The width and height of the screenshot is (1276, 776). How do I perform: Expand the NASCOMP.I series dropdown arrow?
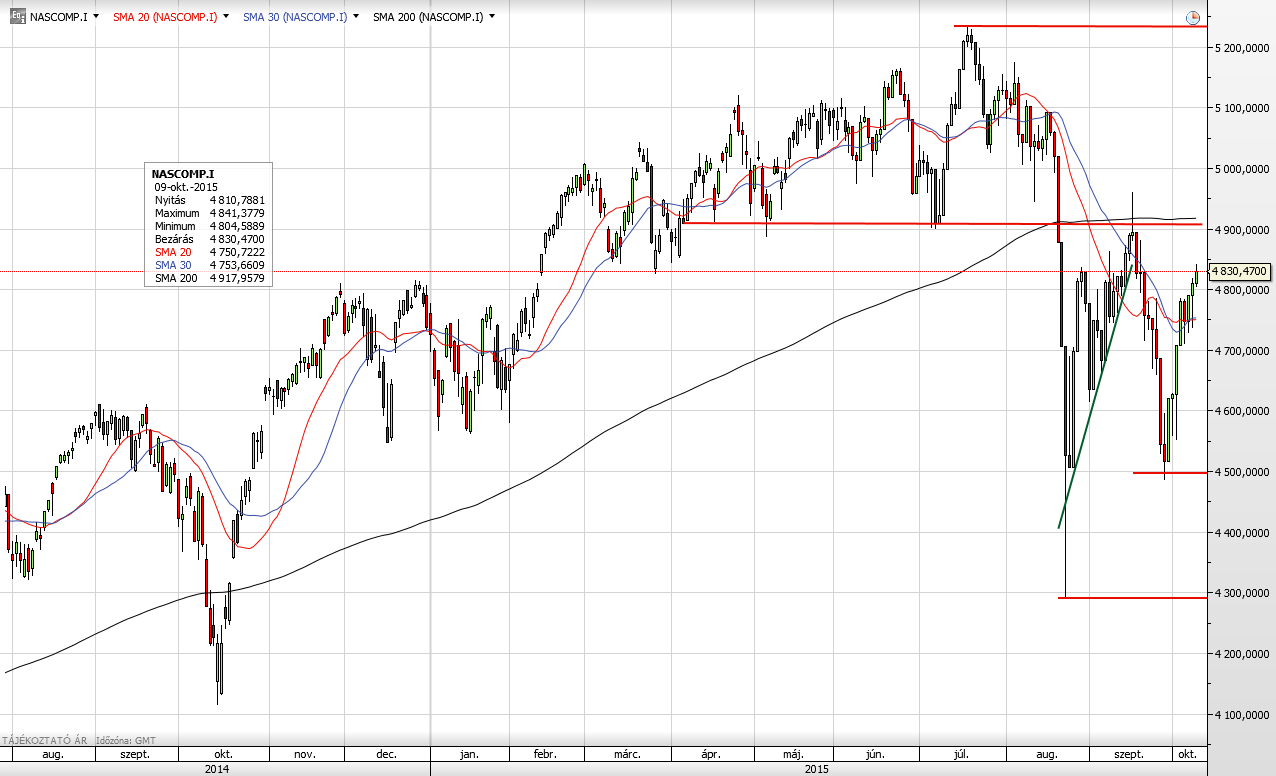[x=95, y=17]
